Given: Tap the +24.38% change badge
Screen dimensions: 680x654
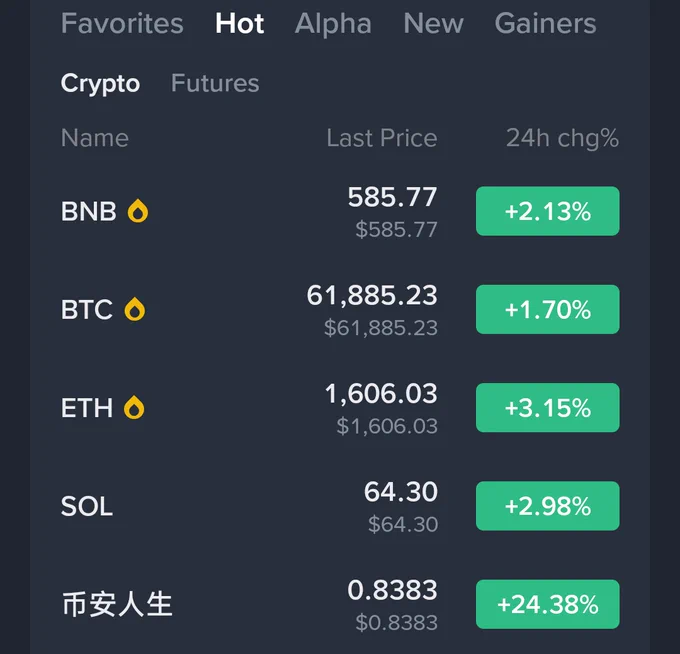Looking at the screenshot, I should 547,604.
